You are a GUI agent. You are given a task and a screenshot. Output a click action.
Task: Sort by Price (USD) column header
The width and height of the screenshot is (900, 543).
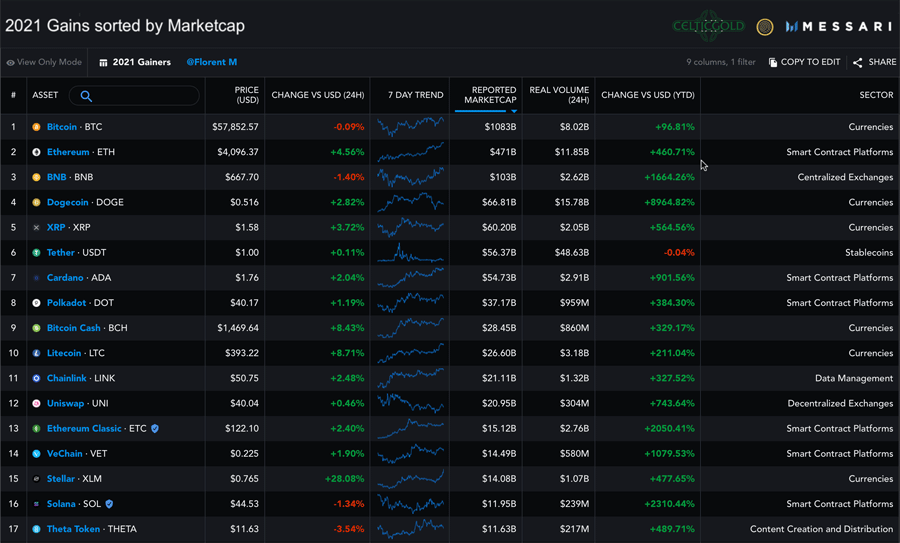click(245, 95)
